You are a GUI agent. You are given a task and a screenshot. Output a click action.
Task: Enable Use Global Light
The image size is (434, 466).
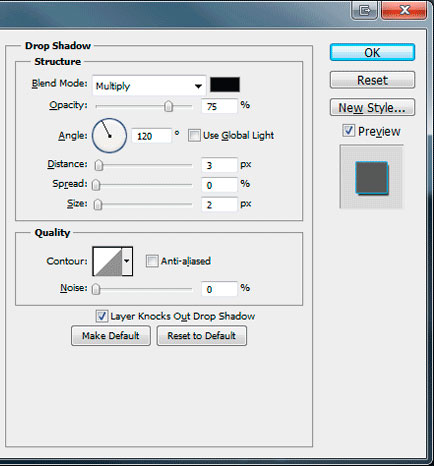(x=194, y=136)
